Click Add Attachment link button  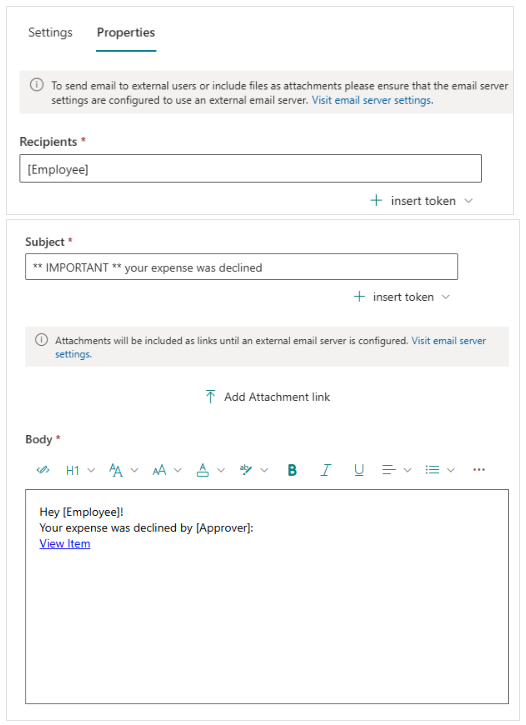268,397
